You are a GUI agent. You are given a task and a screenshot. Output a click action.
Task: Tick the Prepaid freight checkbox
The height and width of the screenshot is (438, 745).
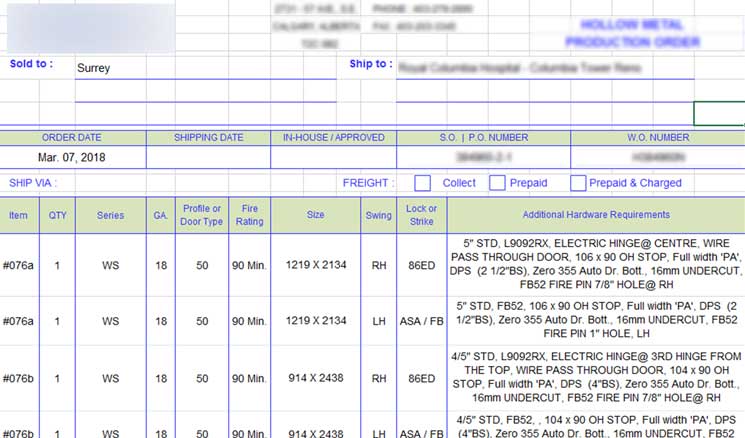pos(497,183)
